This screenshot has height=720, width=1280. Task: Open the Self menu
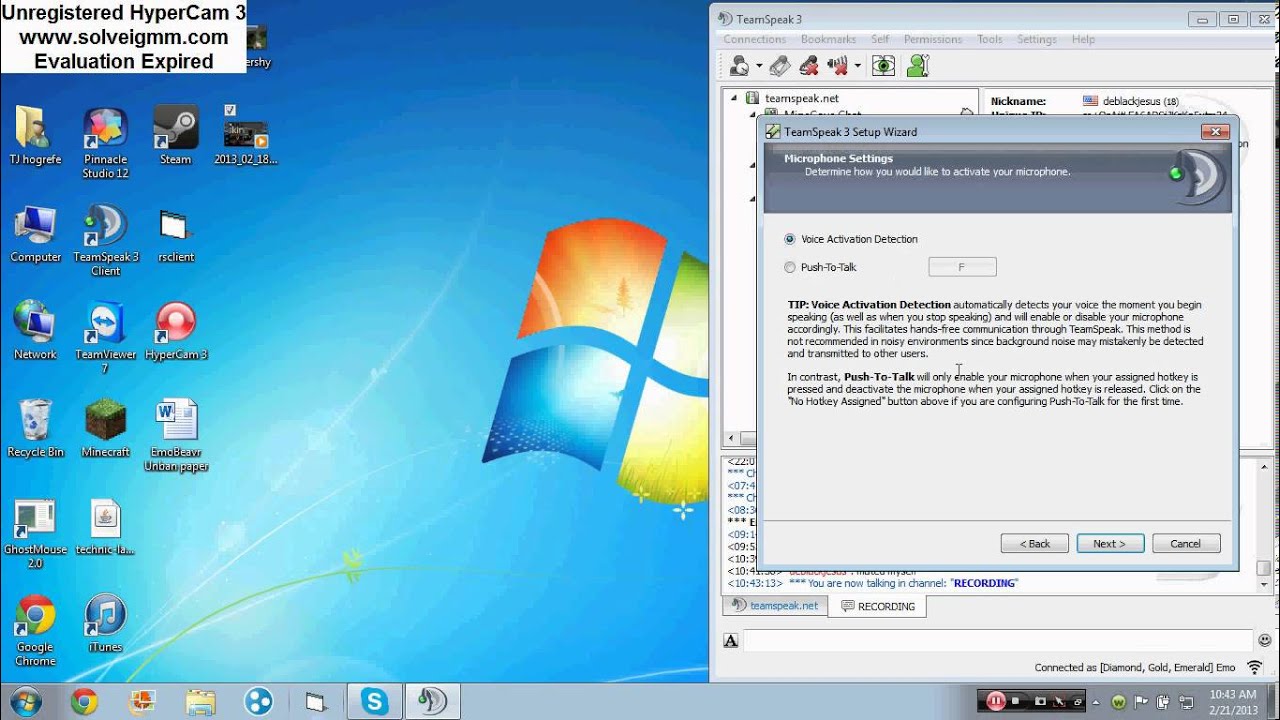[x=880, y=39]
